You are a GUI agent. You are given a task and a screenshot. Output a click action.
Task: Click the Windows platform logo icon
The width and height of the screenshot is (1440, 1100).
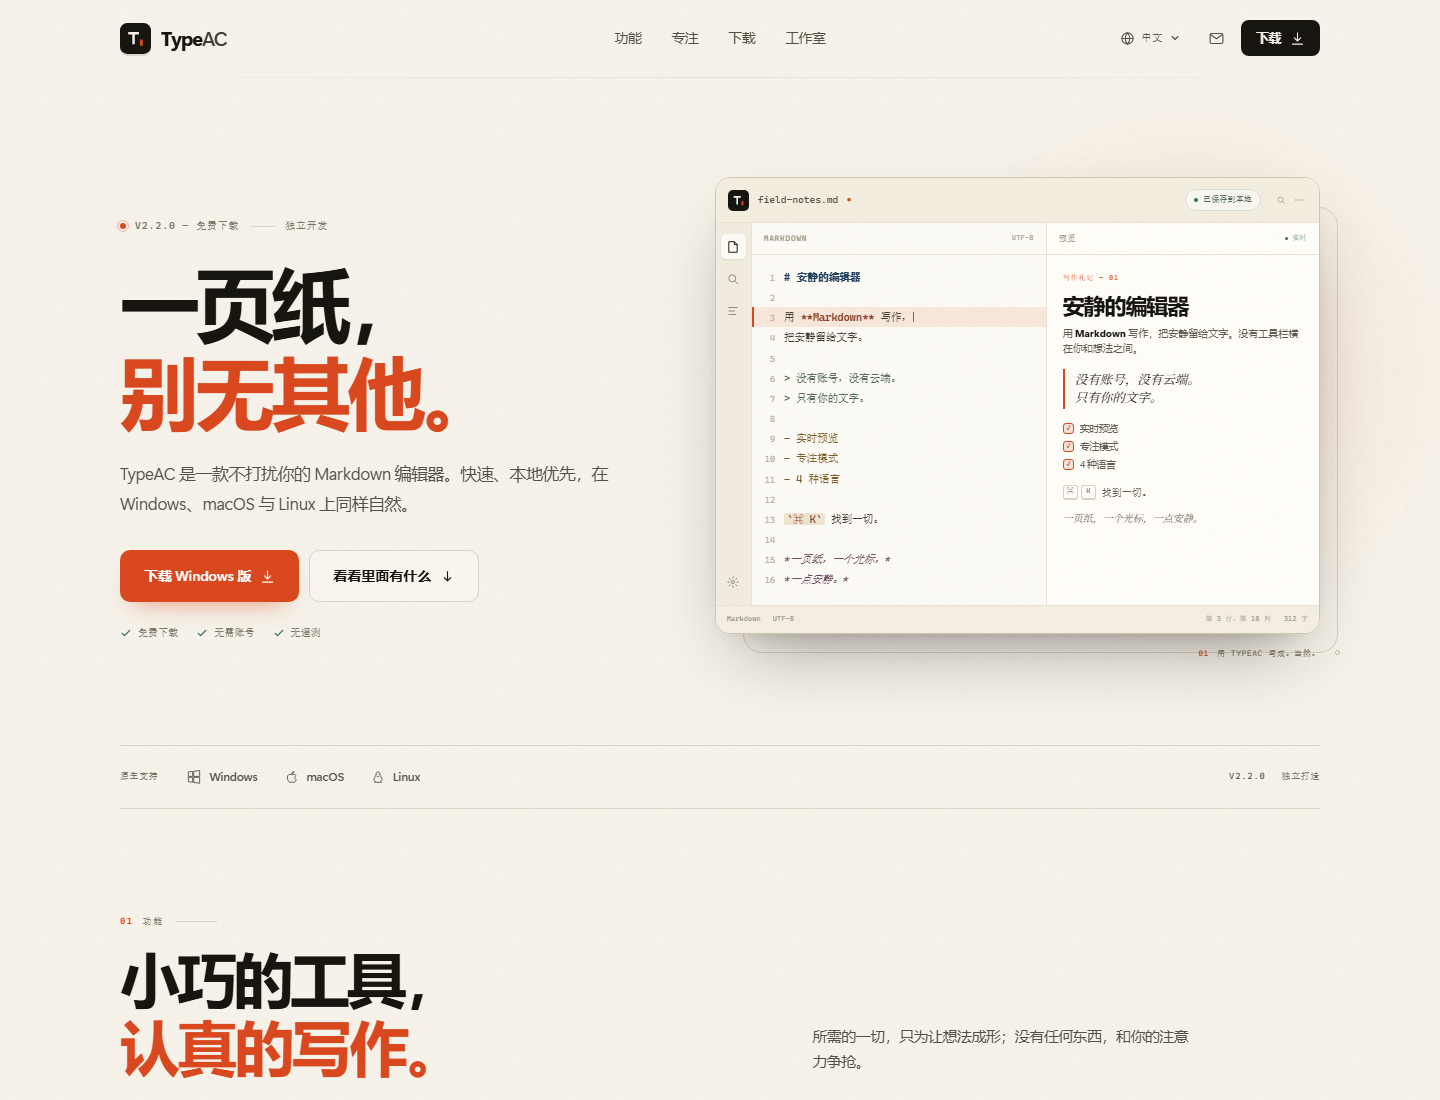click(x=194, y=777)
